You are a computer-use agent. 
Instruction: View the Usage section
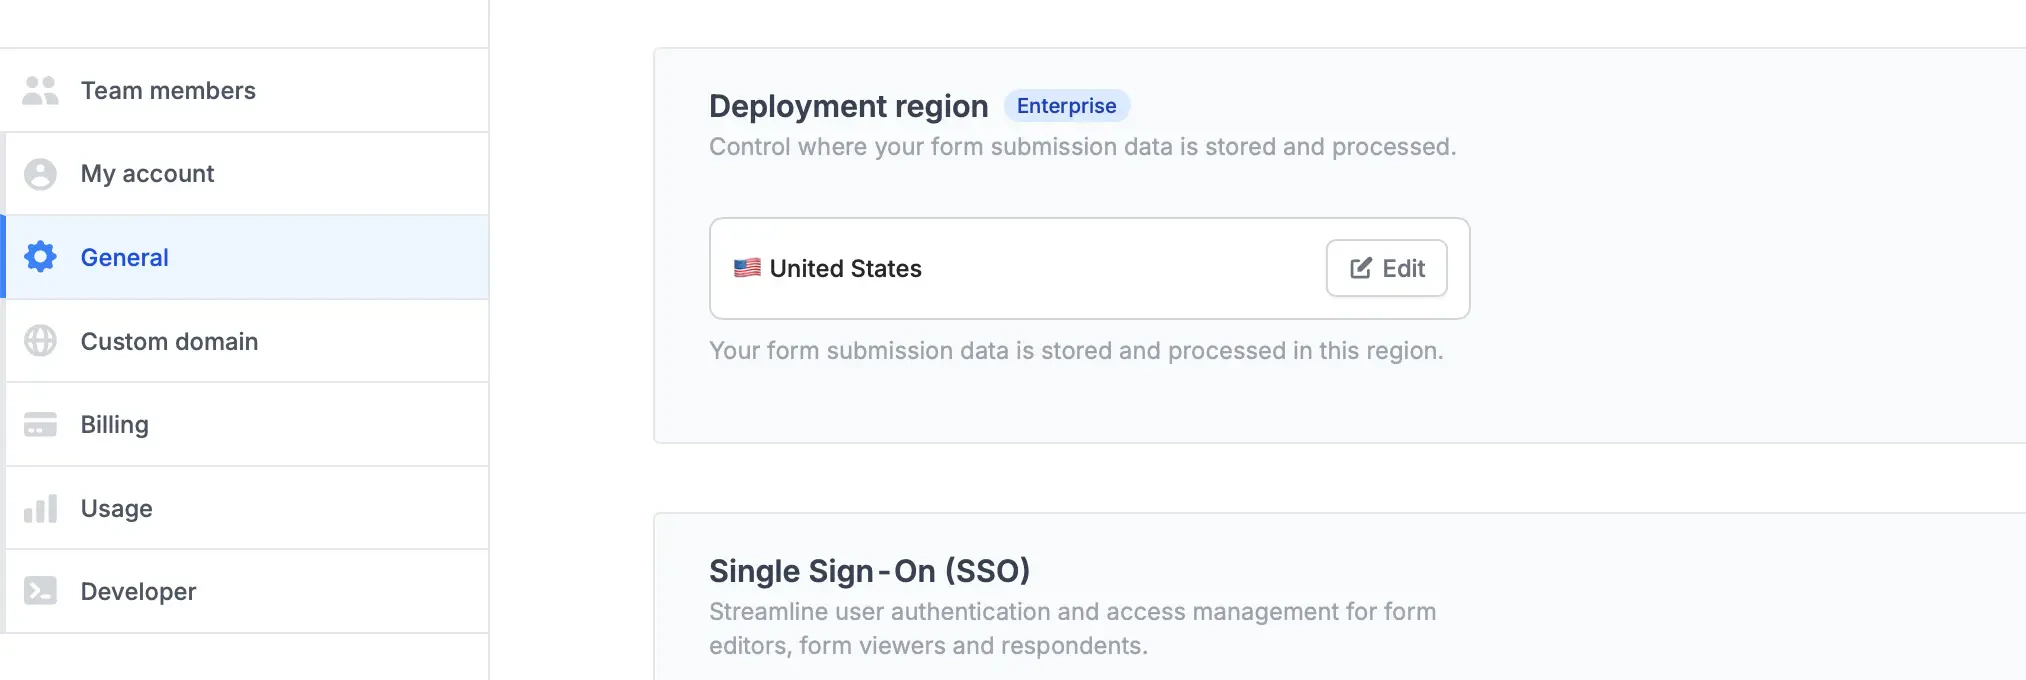tap(245, 509)
